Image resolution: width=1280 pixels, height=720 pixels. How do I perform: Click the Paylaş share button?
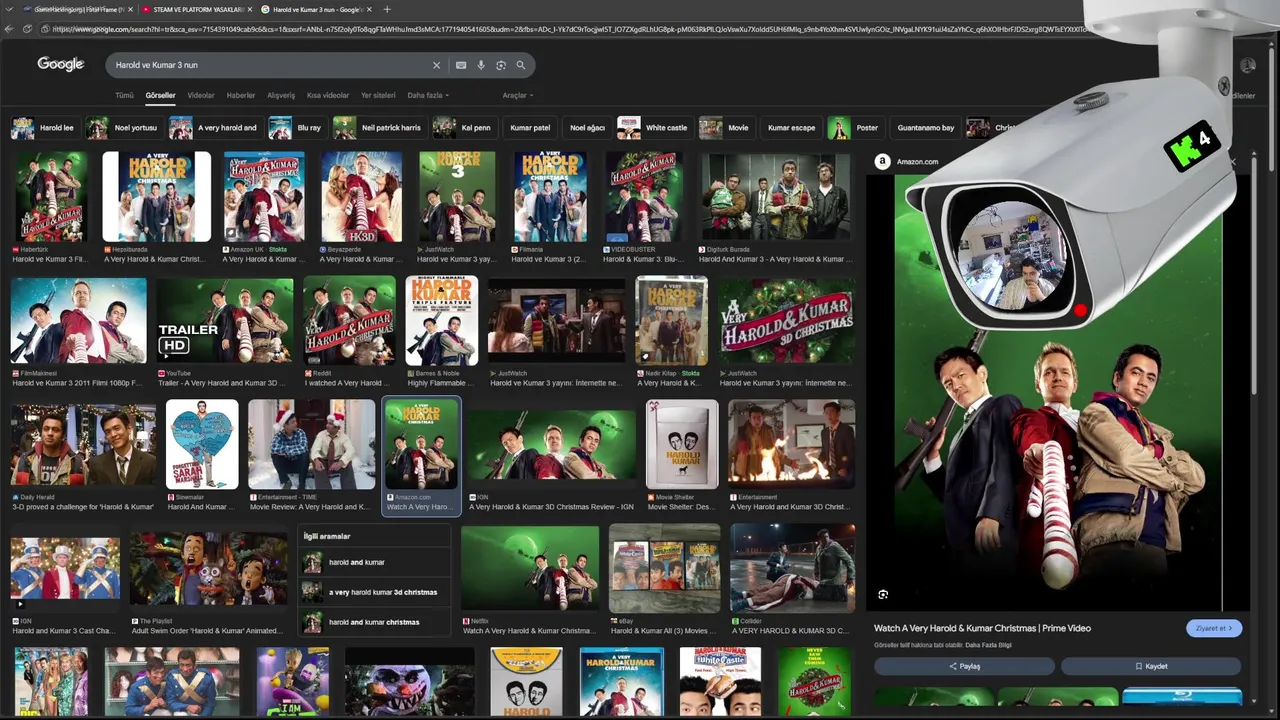(x=964, y=666)
